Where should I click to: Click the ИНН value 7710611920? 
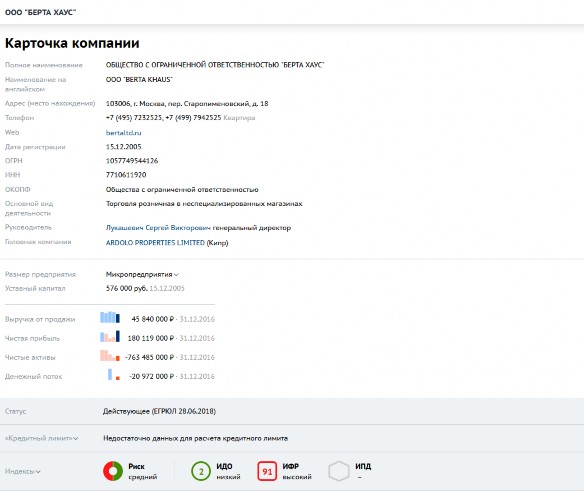click(126, 175)
